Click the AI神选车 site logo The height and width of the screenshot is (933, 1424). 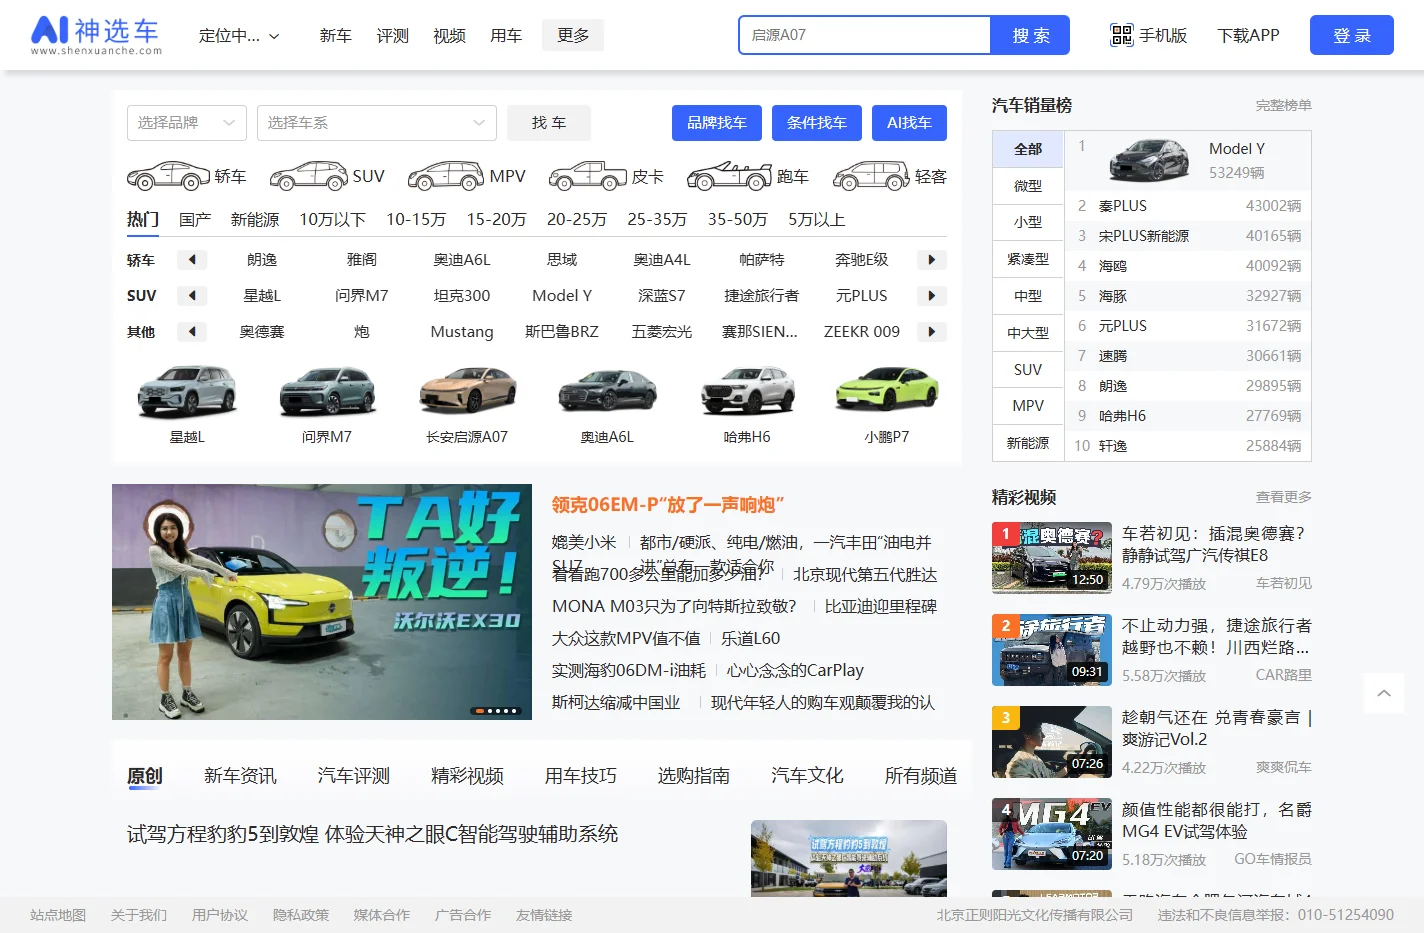point(96,35)
